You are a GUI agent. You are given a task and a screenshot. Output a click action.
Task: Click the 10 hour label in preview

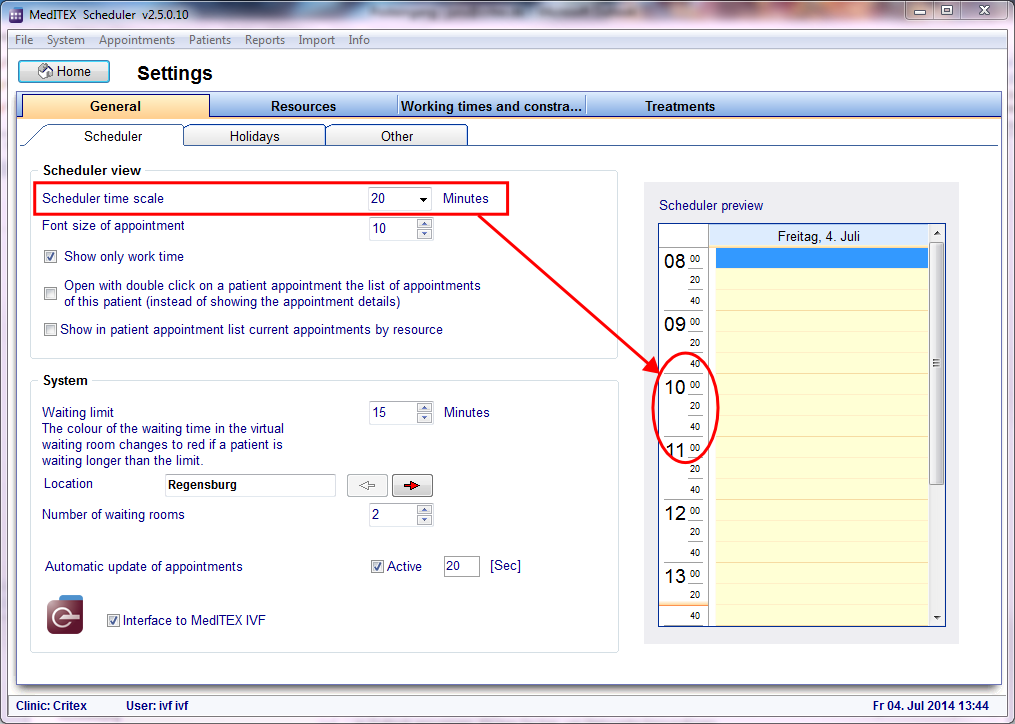point(675,387)
